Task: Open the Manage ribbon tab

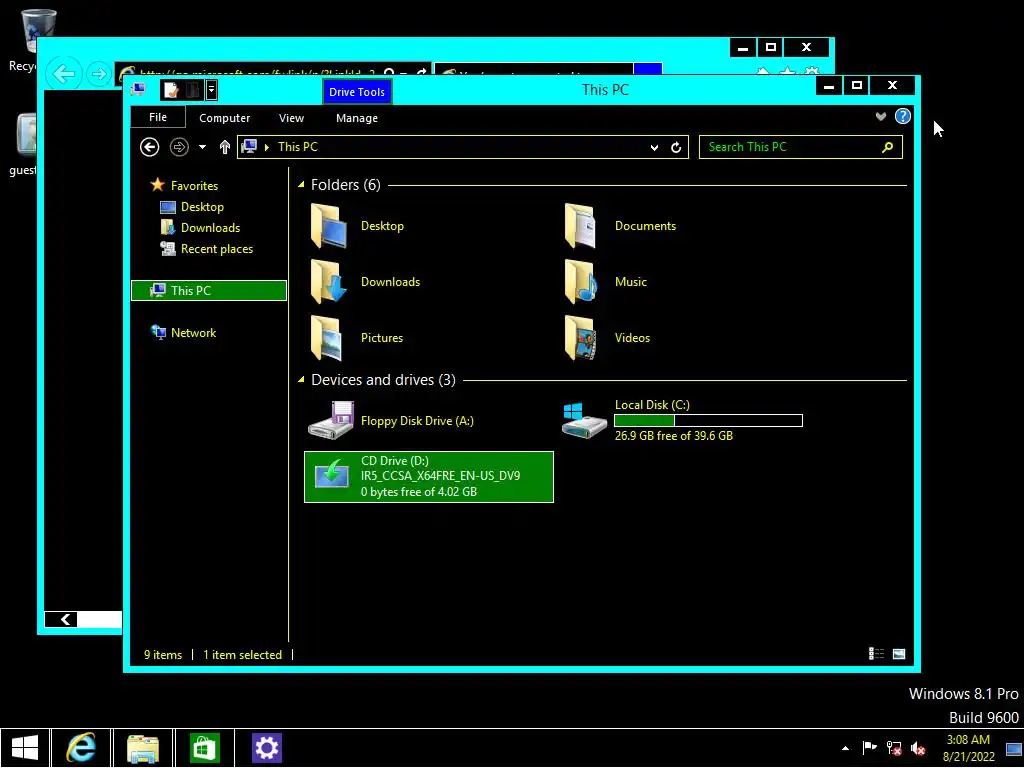Action: tap(357, 118)
